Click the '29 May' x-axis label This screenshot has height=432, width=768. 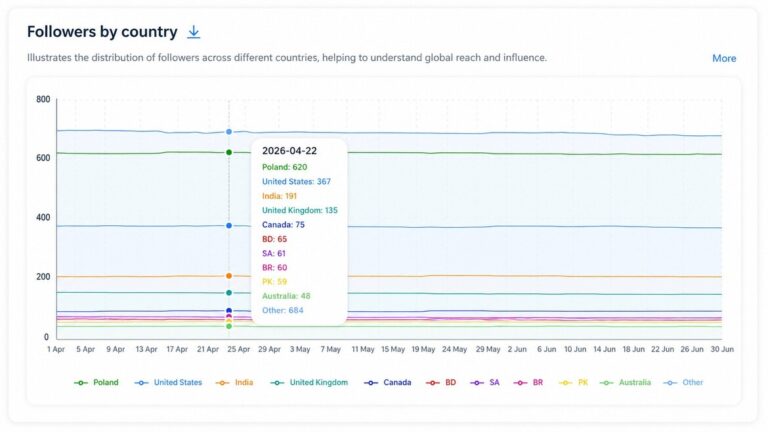pos(488,349)
